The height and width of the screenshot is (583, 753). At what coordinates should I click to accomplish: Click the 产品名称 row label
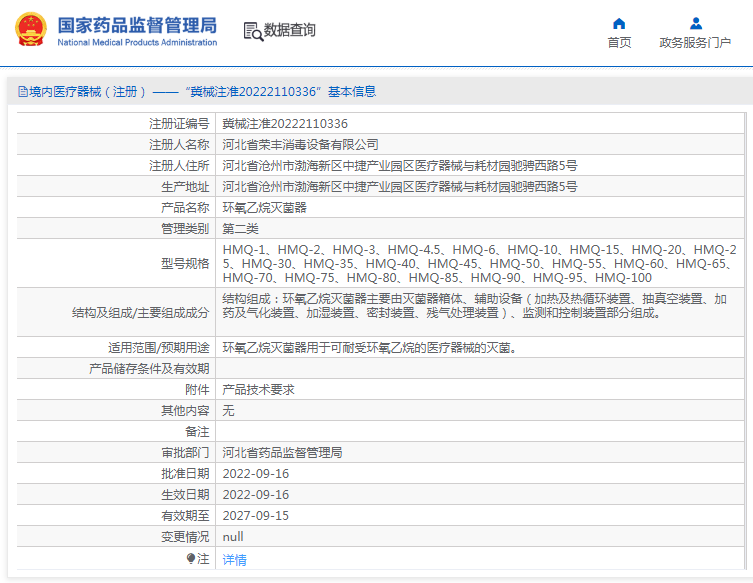click(x=185, y=208)
